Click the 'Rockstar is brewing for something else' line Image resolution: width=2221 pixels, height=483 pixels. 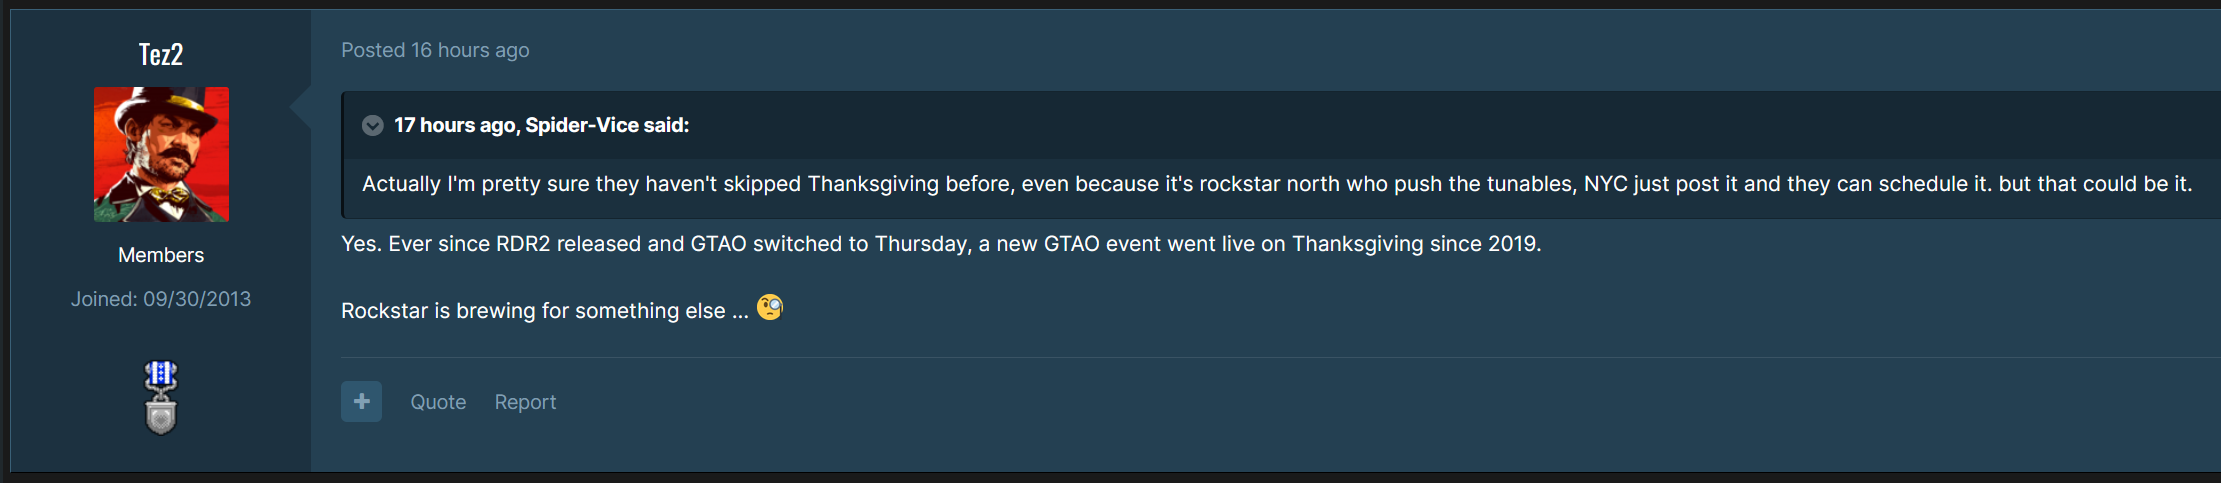545,311
